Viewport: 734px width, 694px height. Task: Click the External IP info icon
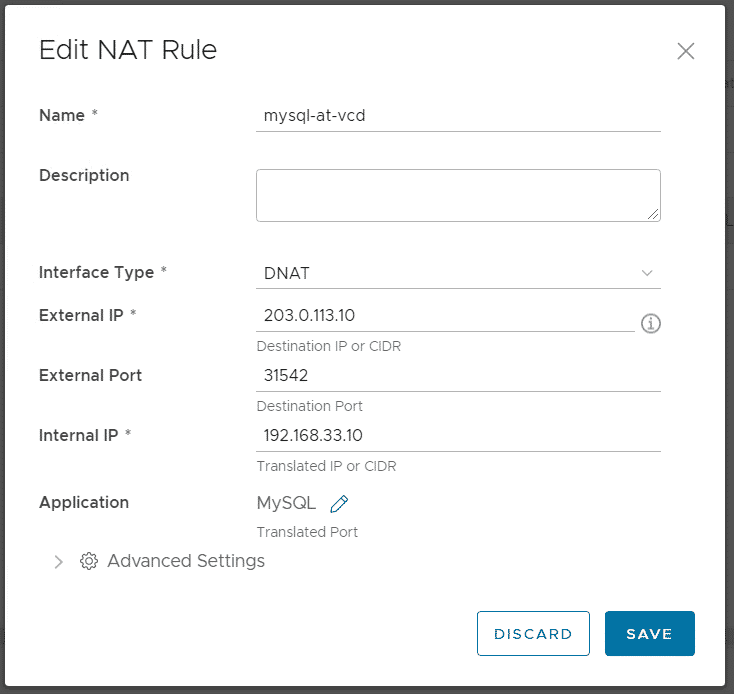pos(651,323)
